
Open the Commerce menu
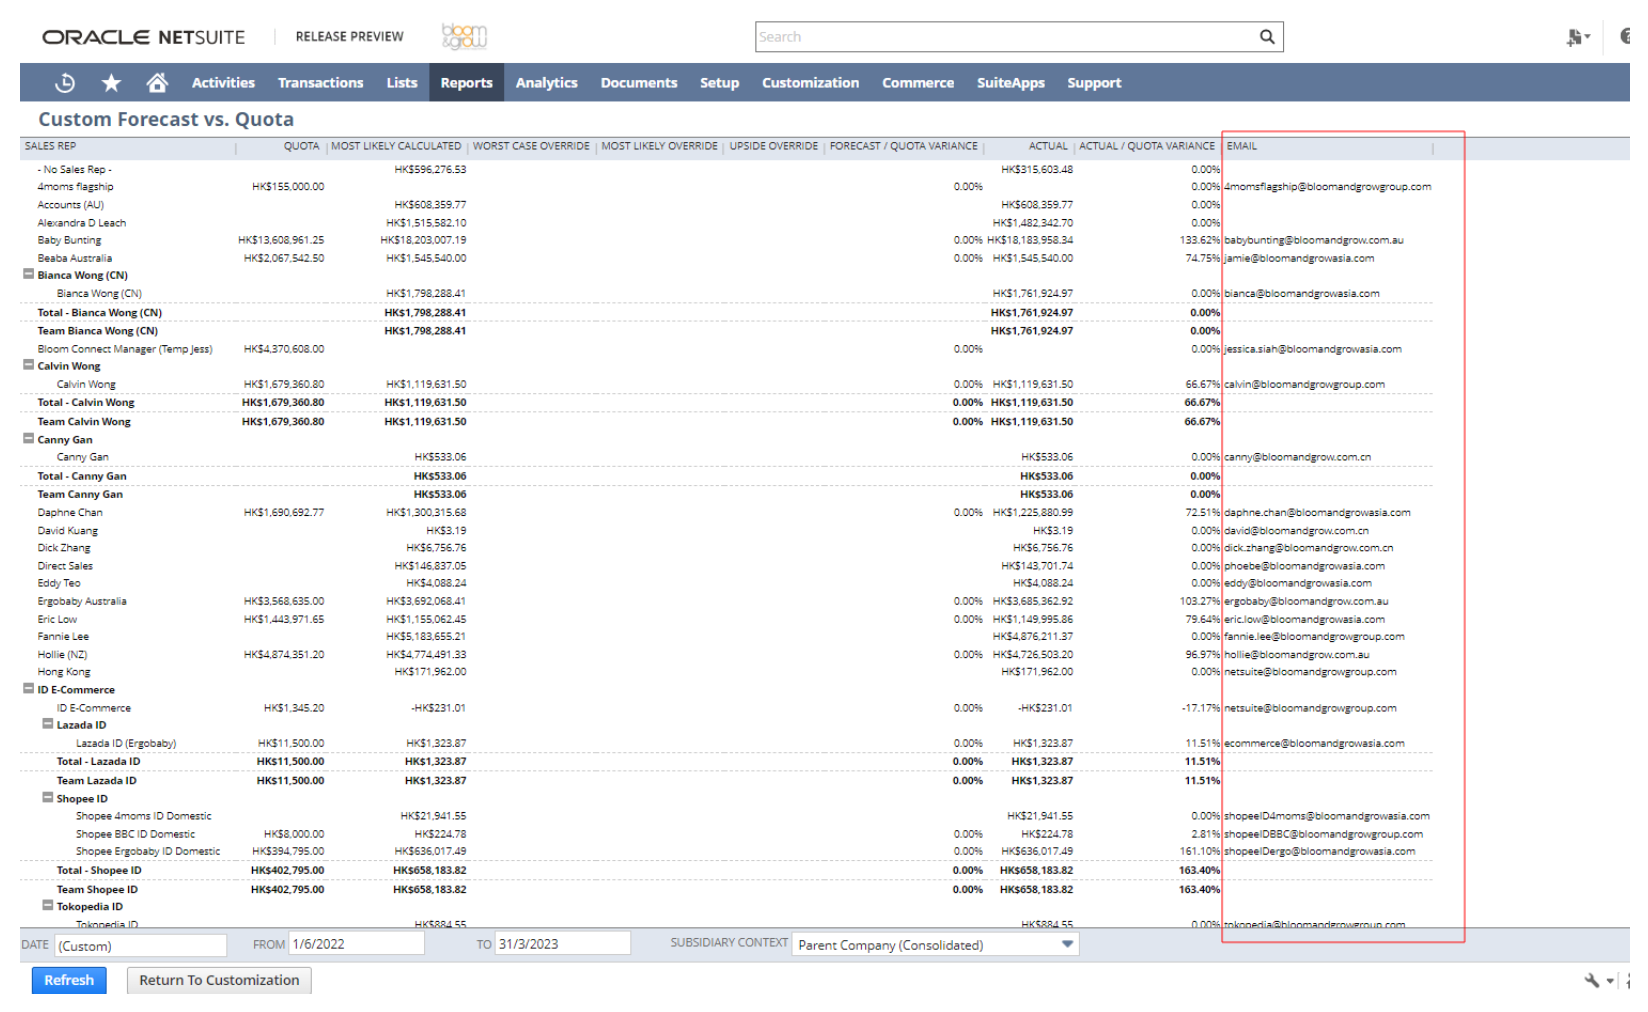click(918, 83)
